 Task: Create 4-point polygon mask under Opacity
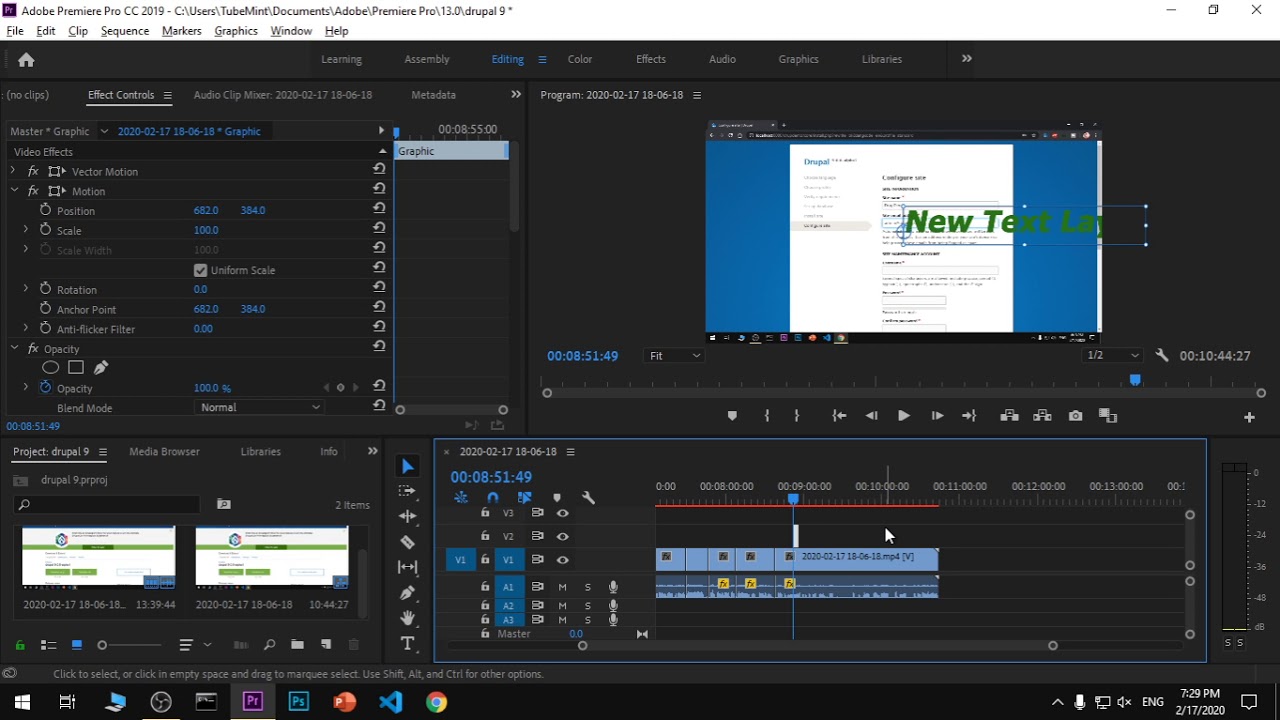click(76, 368)
